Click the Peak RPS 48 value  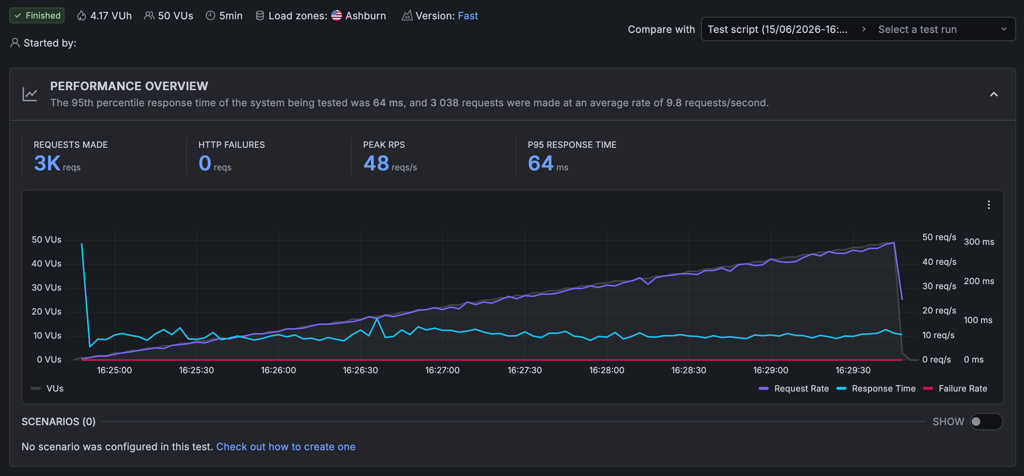(x=376, y=163)
